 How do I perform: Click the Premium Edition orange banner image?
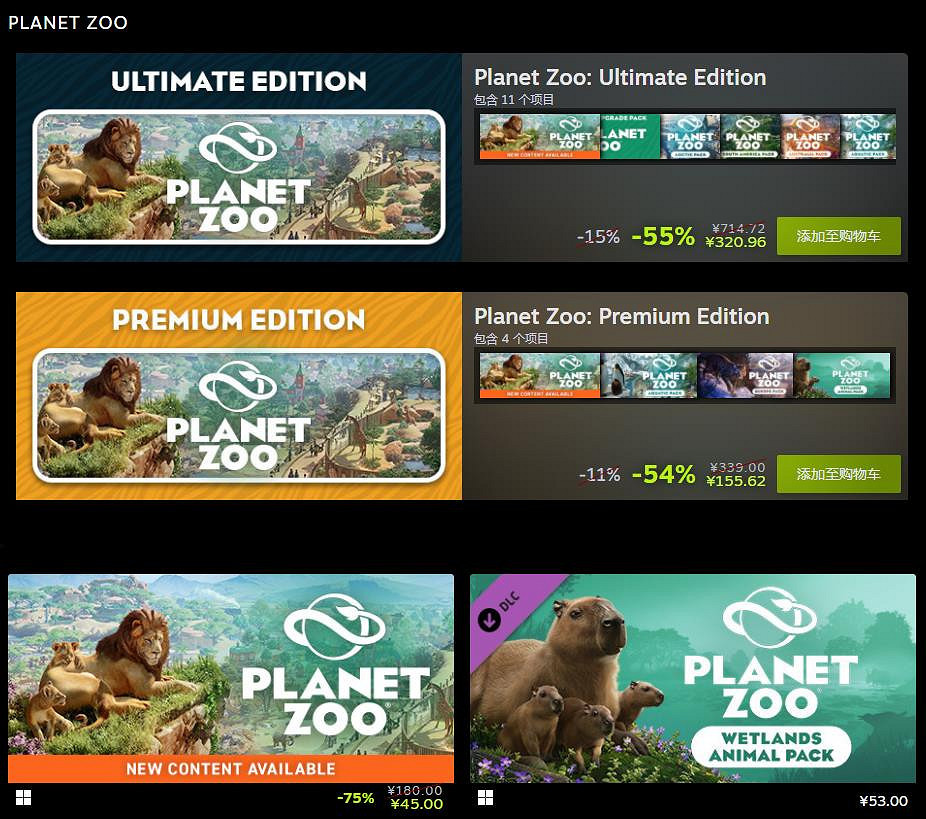pyautogui.click(x=239, y=396)
